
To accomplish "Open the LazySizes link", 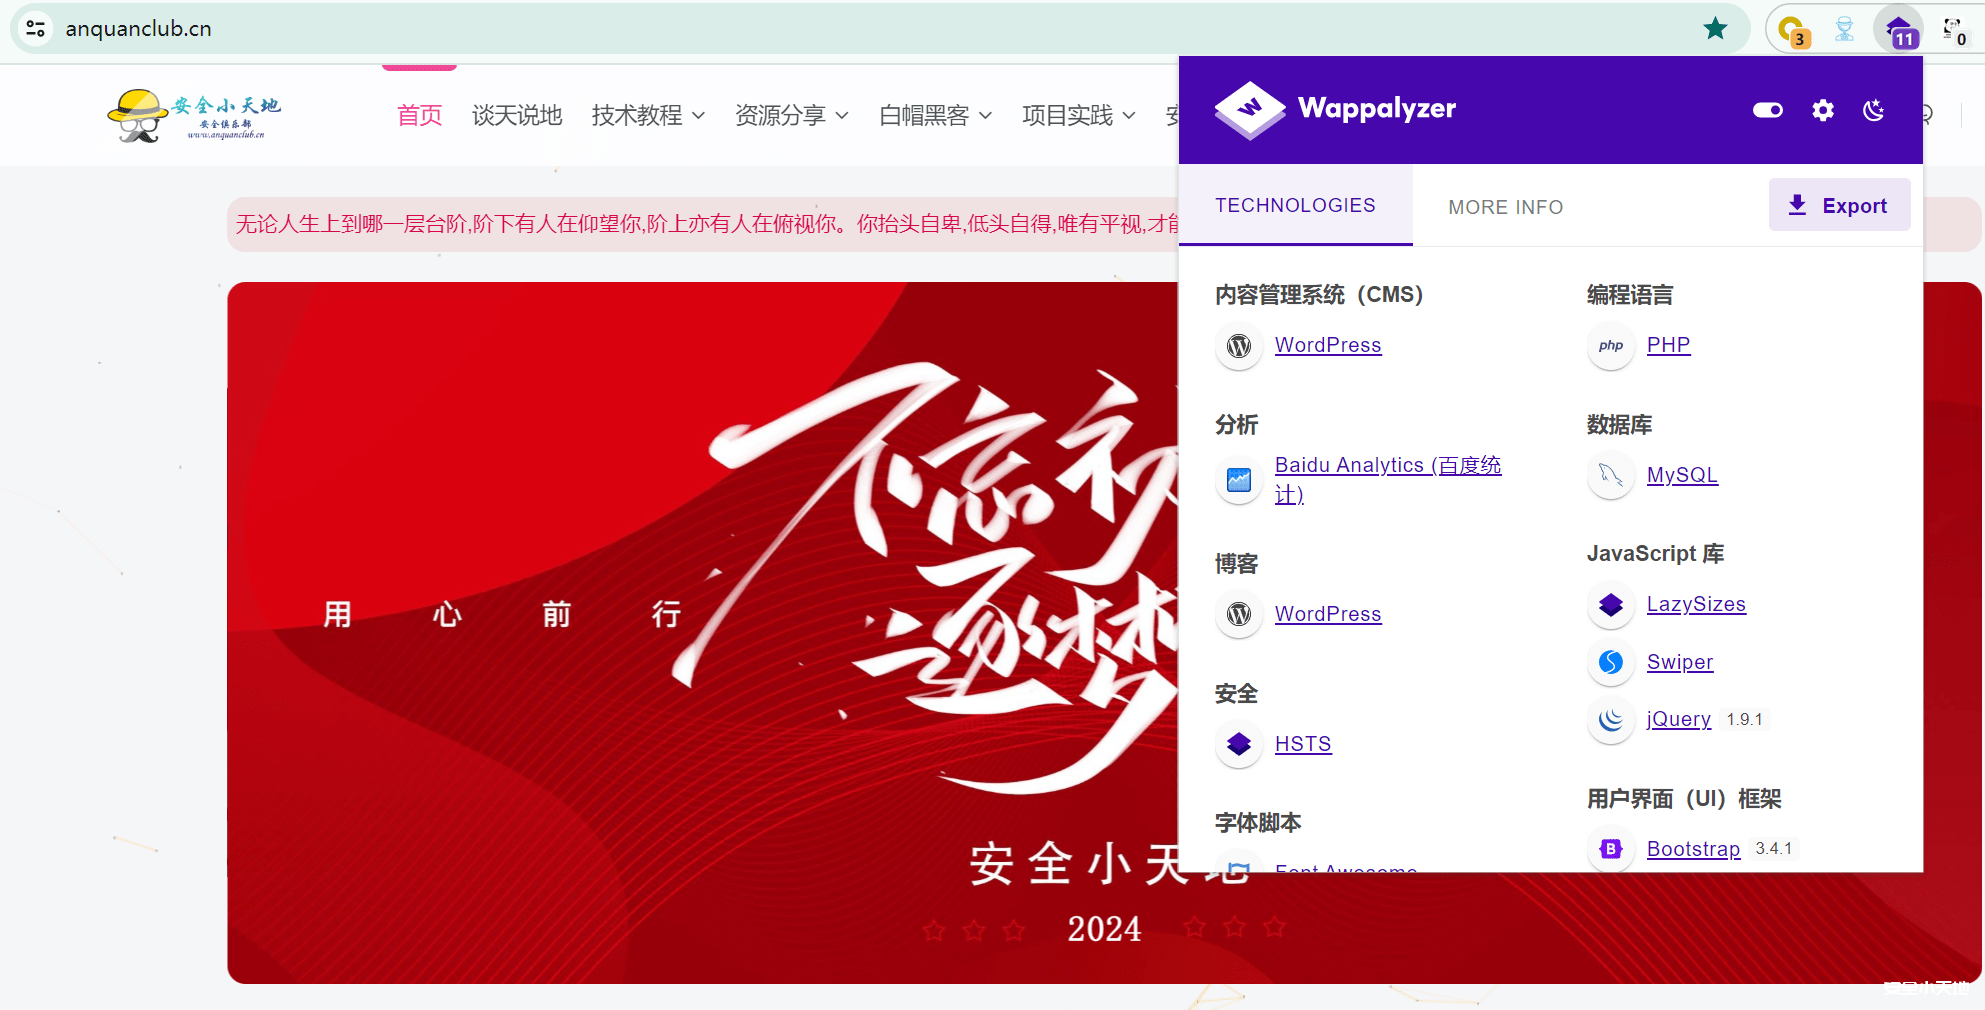I will tap(1696, 604).
